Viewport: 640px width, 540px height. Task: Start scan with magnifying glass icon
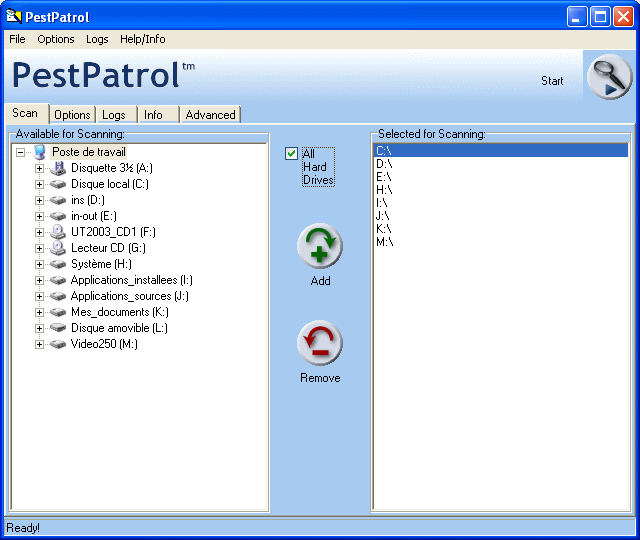point(609,76)
